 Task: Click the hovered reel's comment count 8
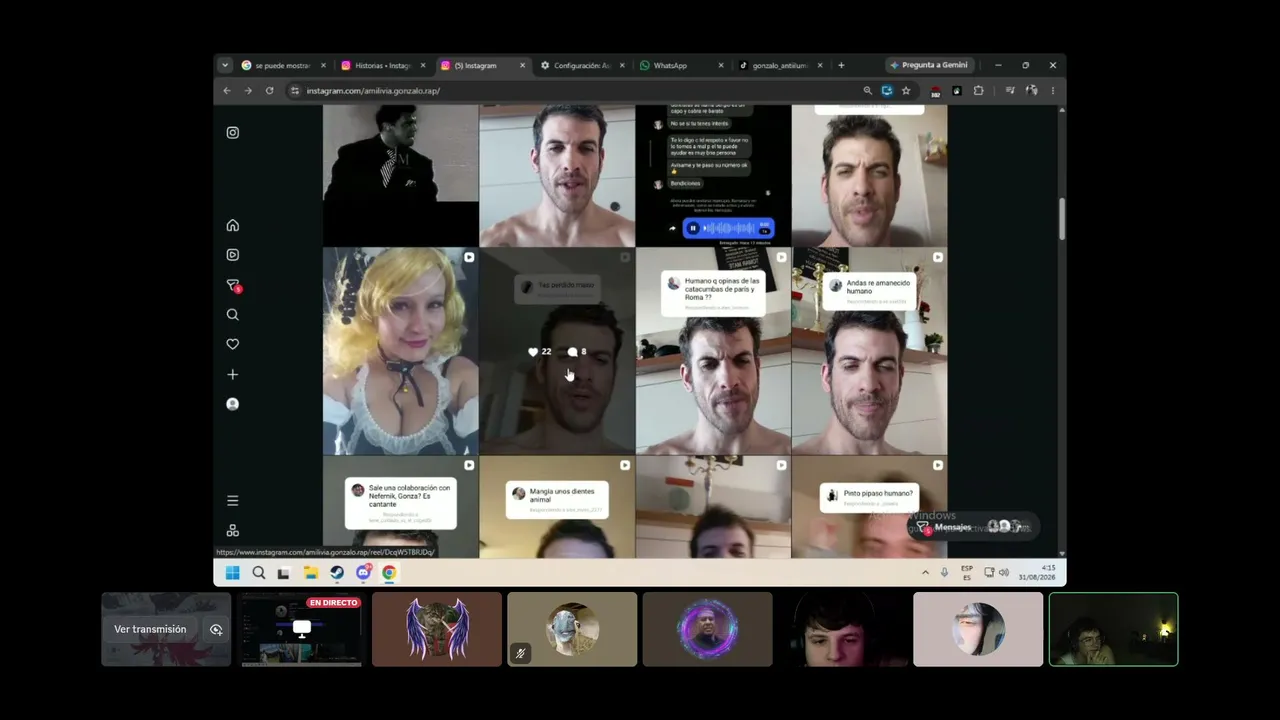(577, 352)
